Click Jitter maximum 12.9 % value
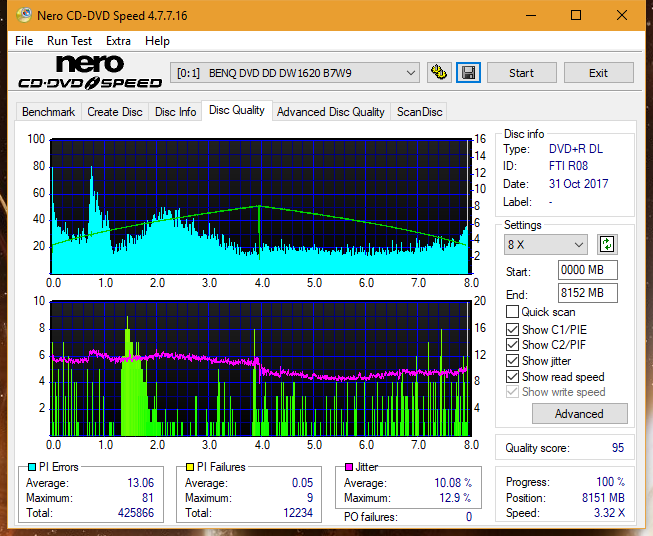The width and height of the screenshot is (653, 536). click(x=456, y=498)
